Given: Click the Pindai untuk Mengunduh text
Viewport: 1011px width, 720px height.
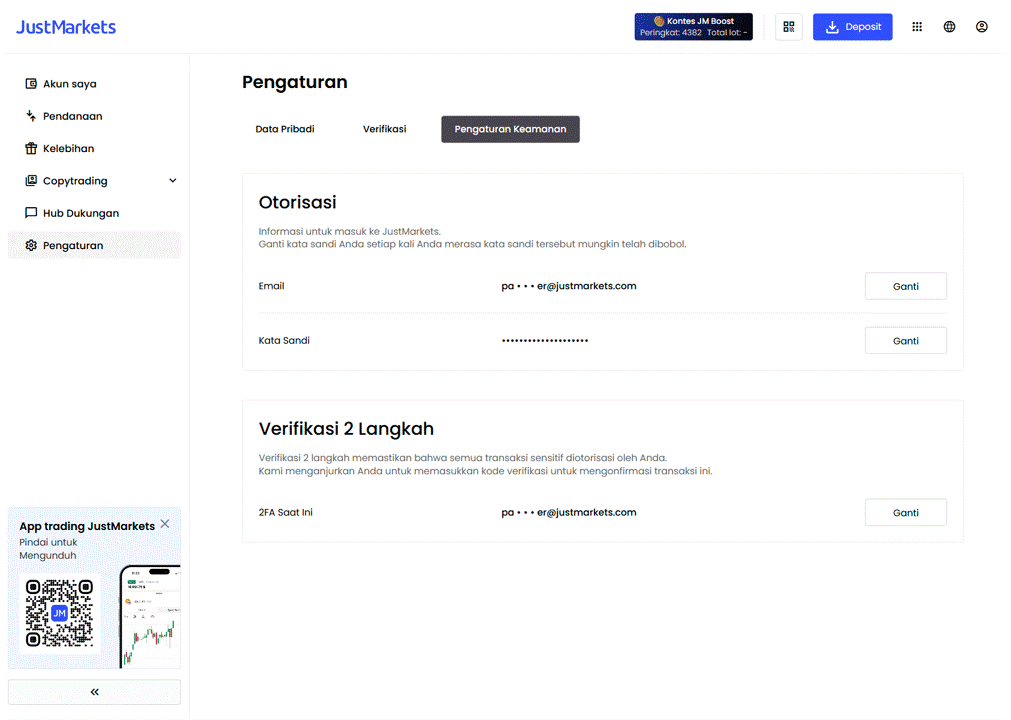Looking at the screenshot, I should (x=48, y=549).
